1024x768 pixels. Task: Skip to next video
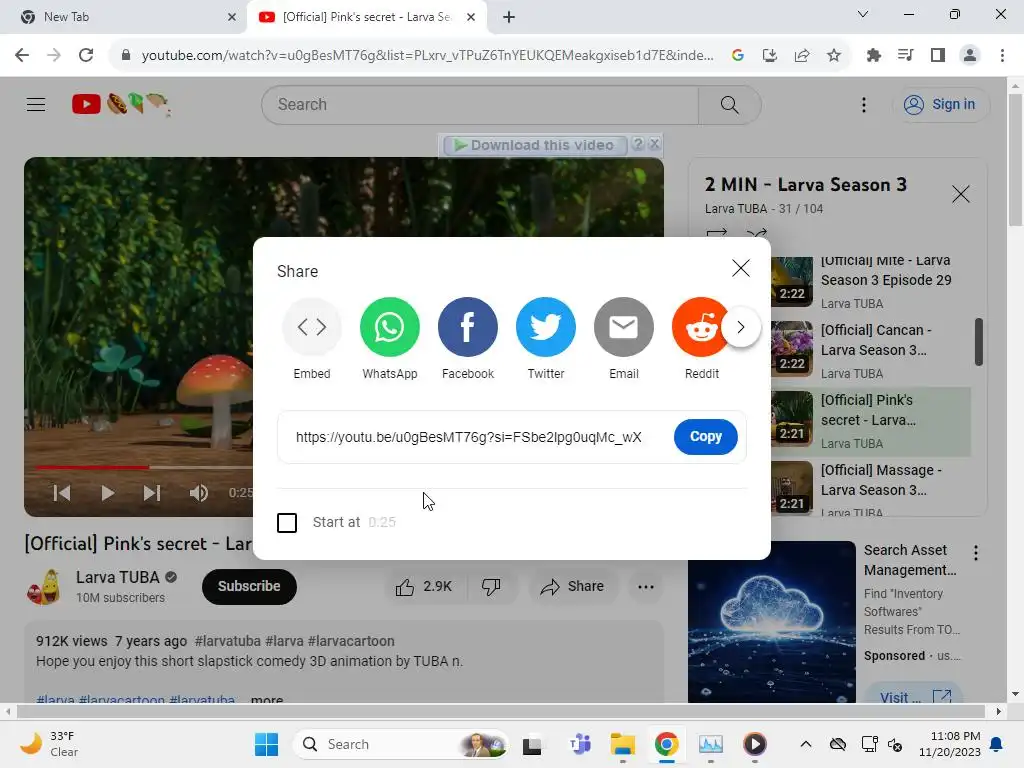pos(152,493)
